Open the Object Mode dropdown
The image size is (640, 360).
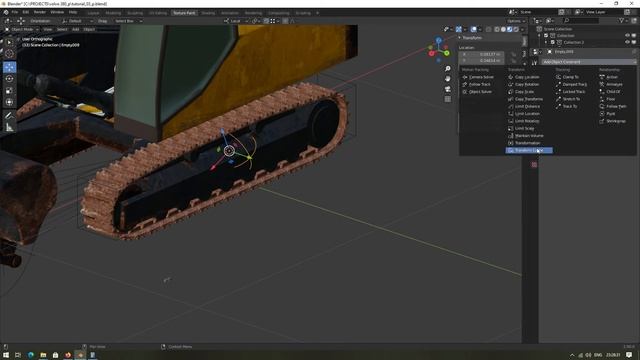pos(22,29)
